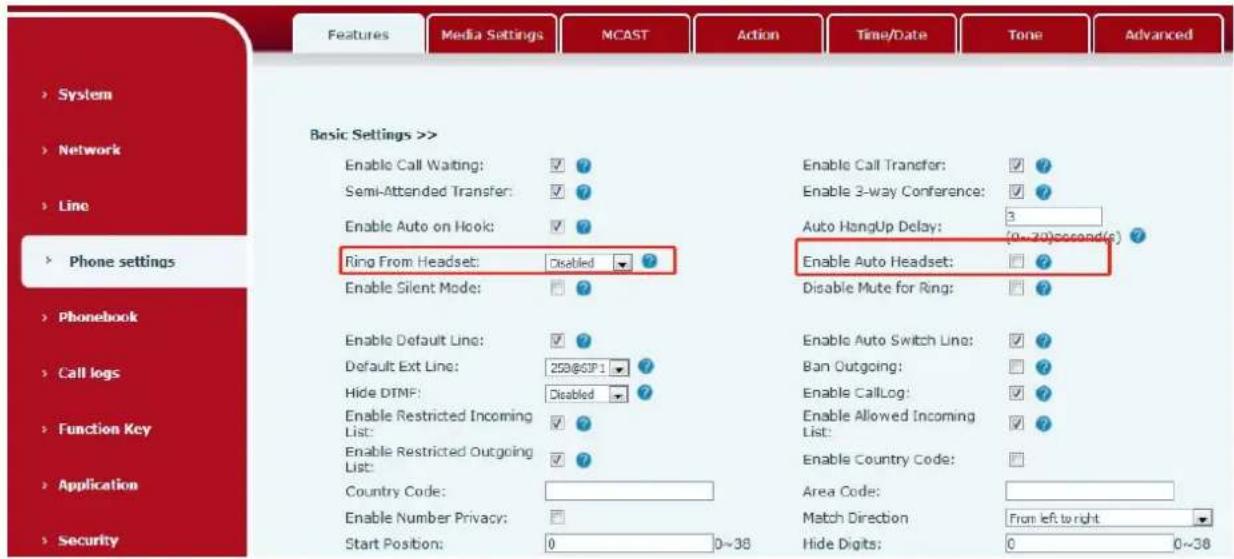The image size is (1234, 559).
Task: Open help for Enable CallLog
Action: click(x=1042, y=392)
